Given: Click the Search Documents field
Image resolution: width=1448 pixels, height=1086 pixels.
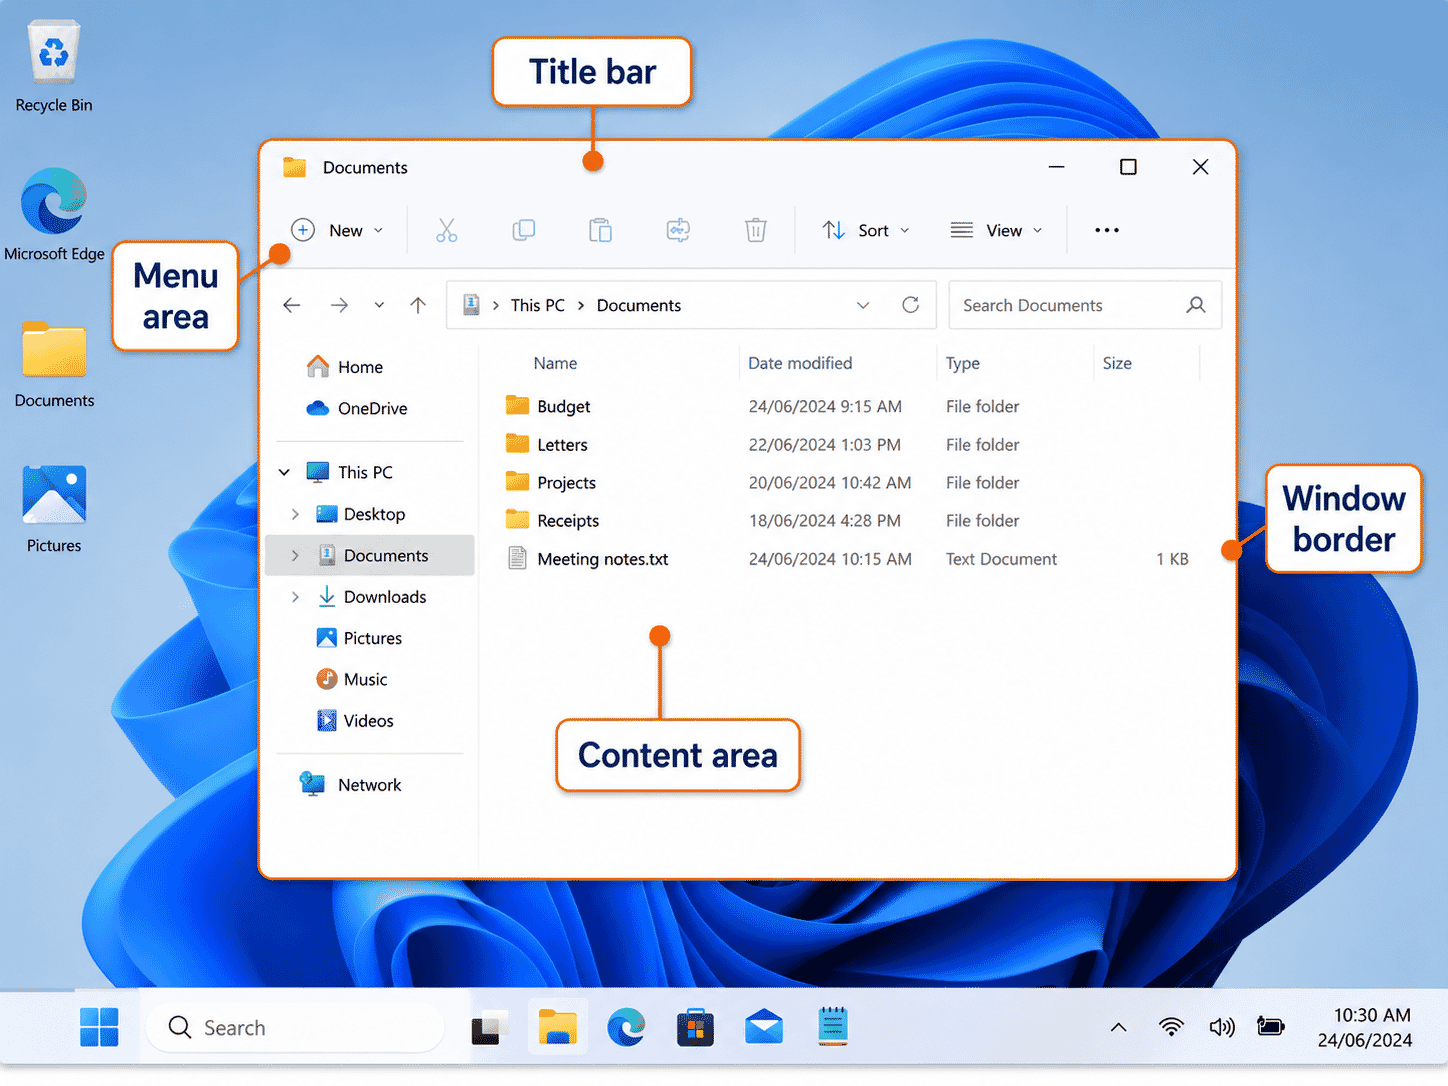Looking at the screenshot, I should (1085, 305).
